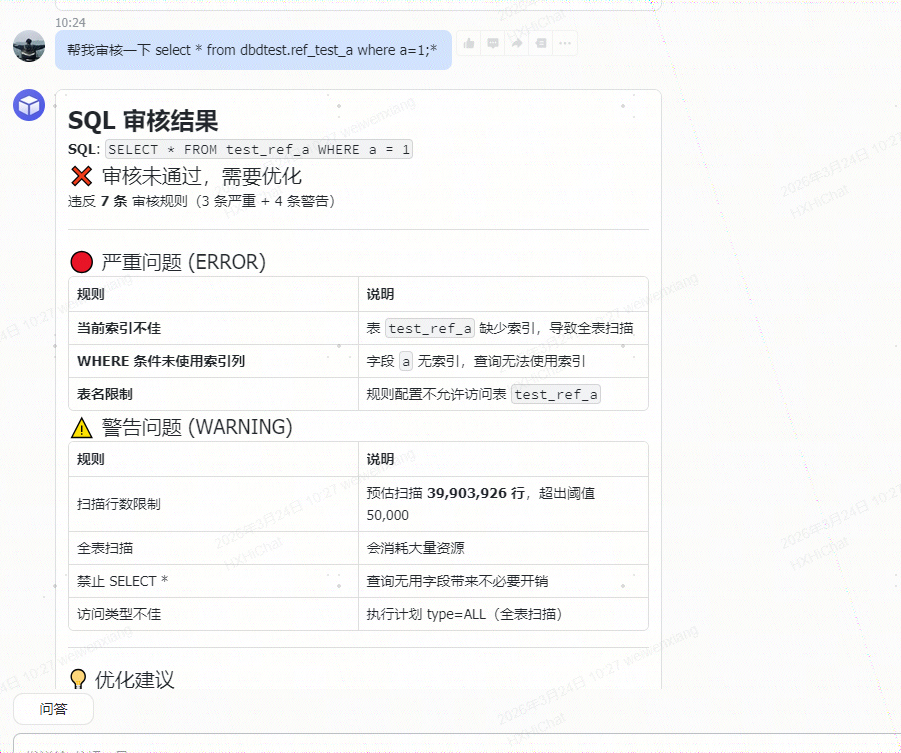The width and height of the screenshot is (901, 753).
Task: Click the "缺少索引，导致全表扫描" description cell
Action: (x=503, y=328)
